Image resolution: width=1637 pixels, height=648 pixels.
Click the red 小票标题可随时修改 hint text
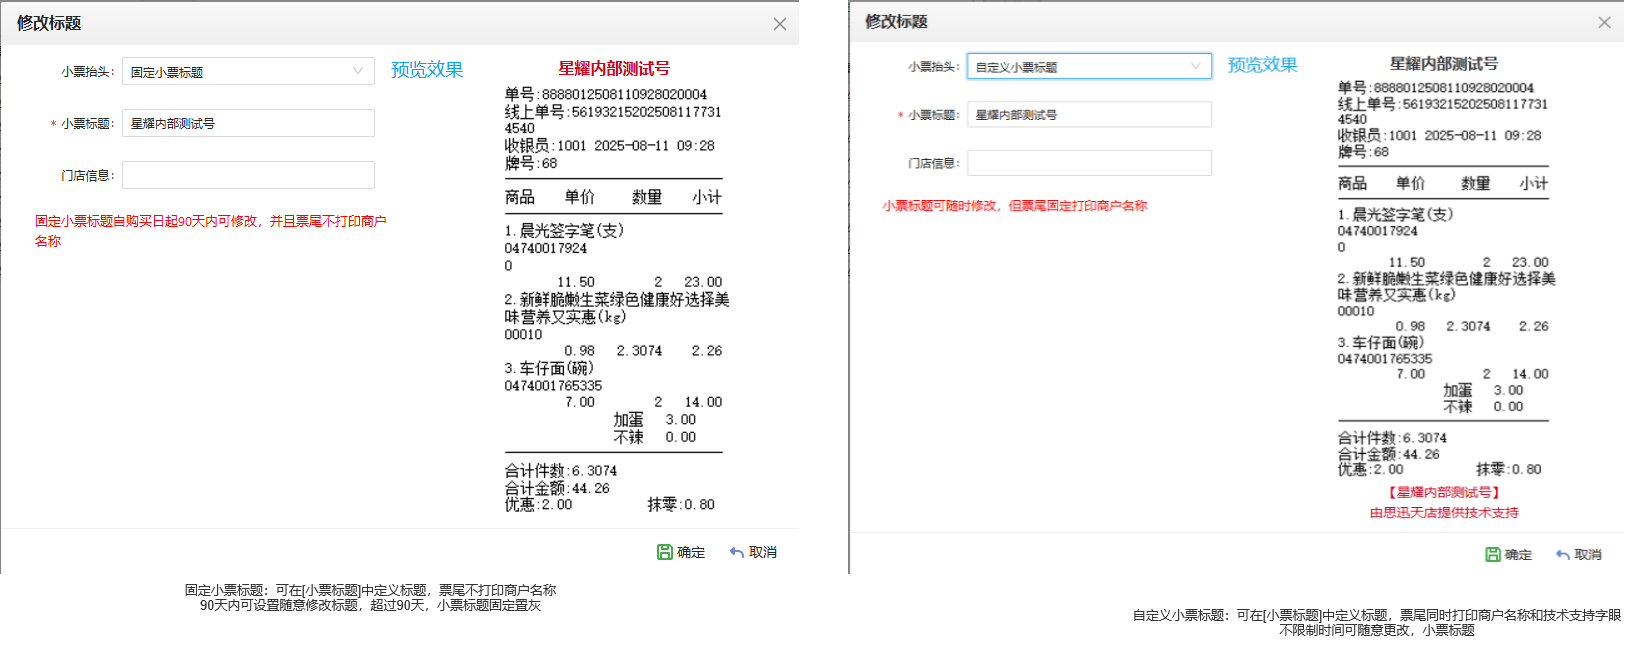tap(1014, 205)
